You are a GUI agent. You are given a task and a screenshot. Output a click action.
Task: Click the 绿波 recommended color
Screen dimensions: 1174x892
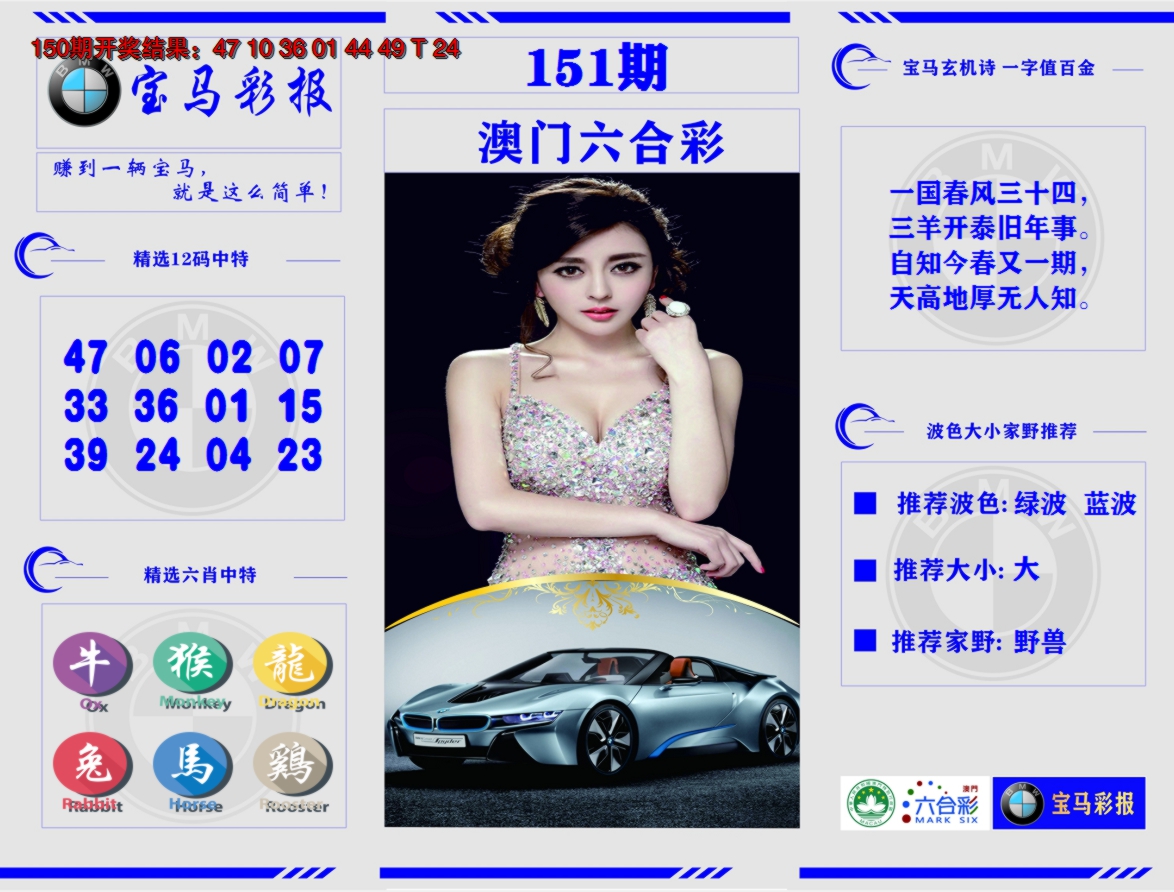tap(1040, 503)
